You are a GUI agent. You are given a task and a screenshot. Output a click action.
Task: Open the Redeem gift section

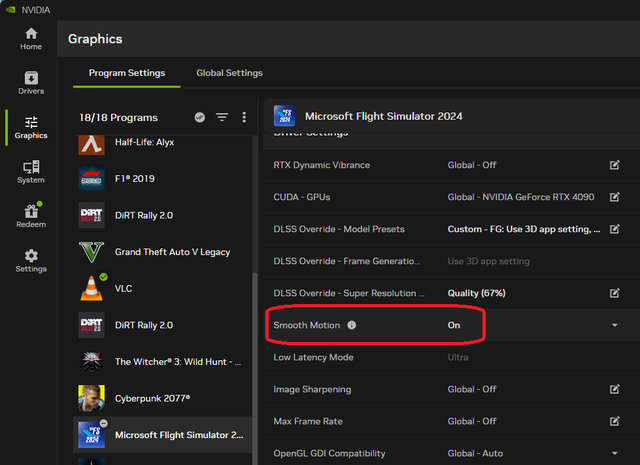pos(31,216)
